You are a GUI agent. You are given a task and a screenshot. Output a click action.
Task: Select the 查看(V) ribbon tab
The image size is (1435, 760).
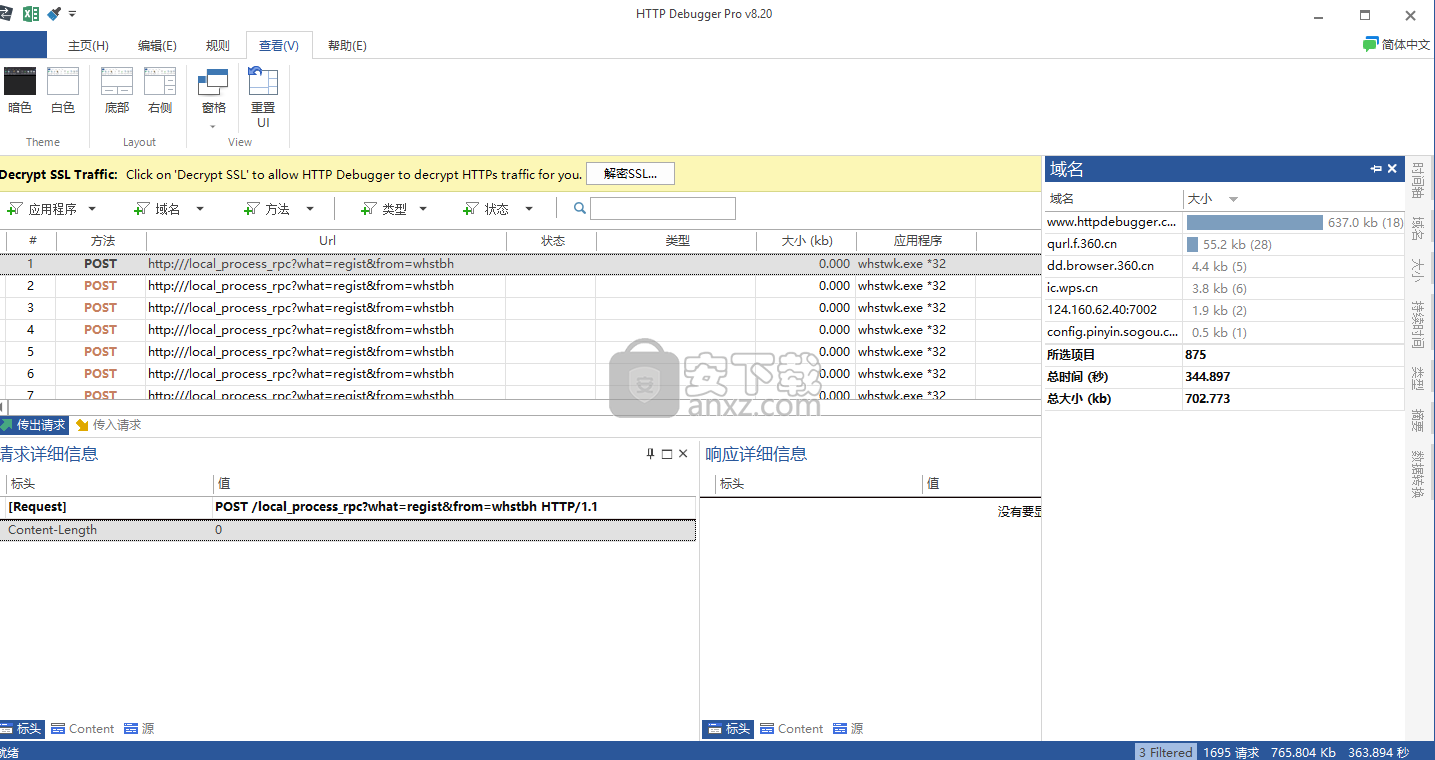[279, 46]
